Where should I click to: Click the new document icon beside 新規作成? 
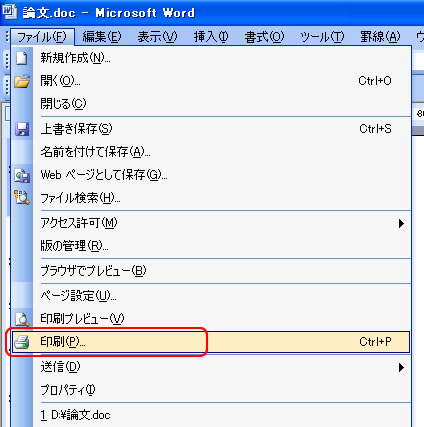(x=22, y=58)
